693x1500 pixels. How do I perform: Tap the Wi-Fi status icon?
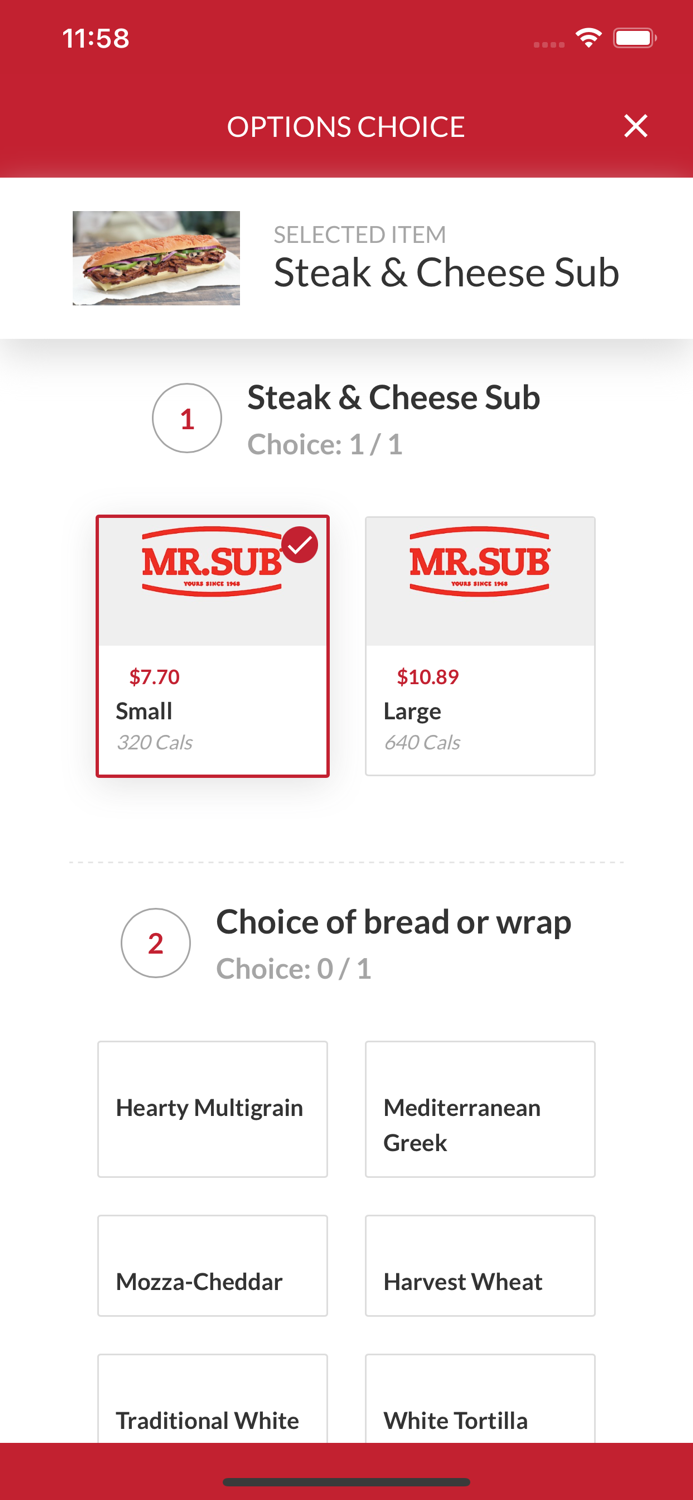click(x=589, y=36)
